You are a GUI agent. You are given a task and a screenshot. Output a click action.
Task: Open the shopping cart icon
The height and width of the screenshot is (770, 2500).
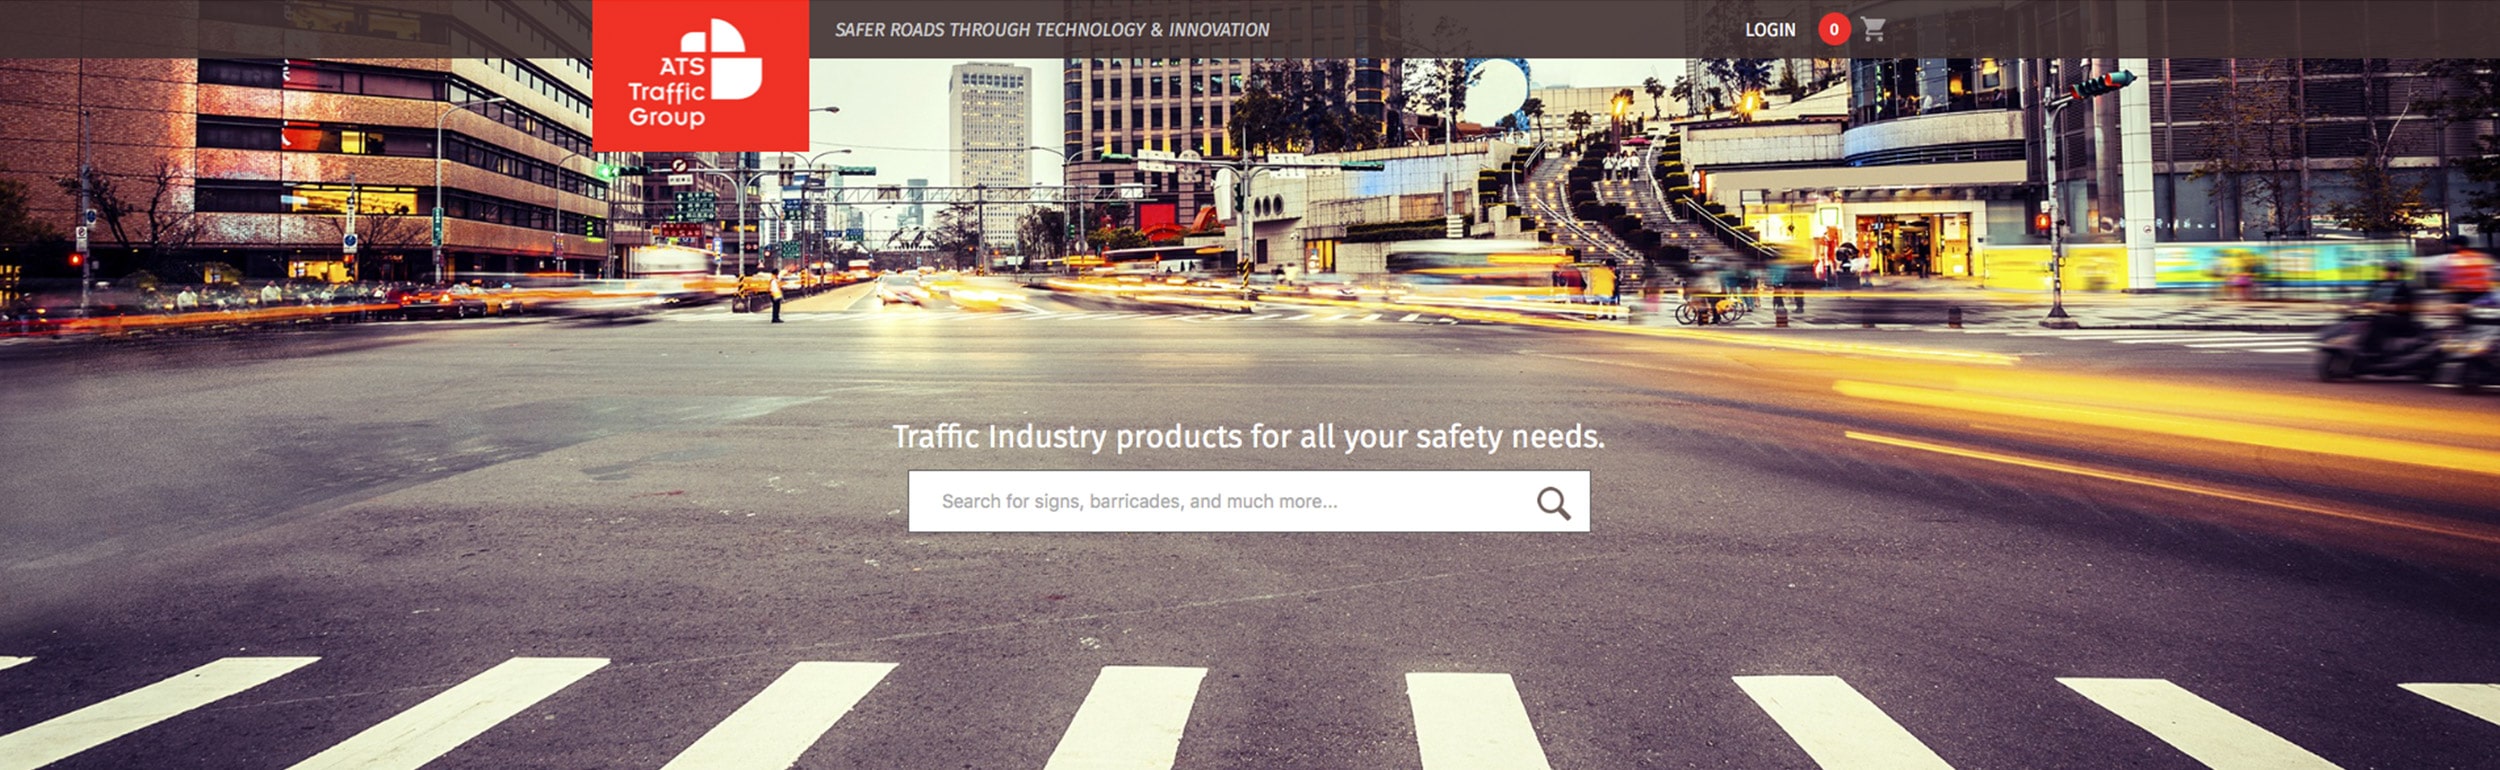click(x=1873, y=30)
